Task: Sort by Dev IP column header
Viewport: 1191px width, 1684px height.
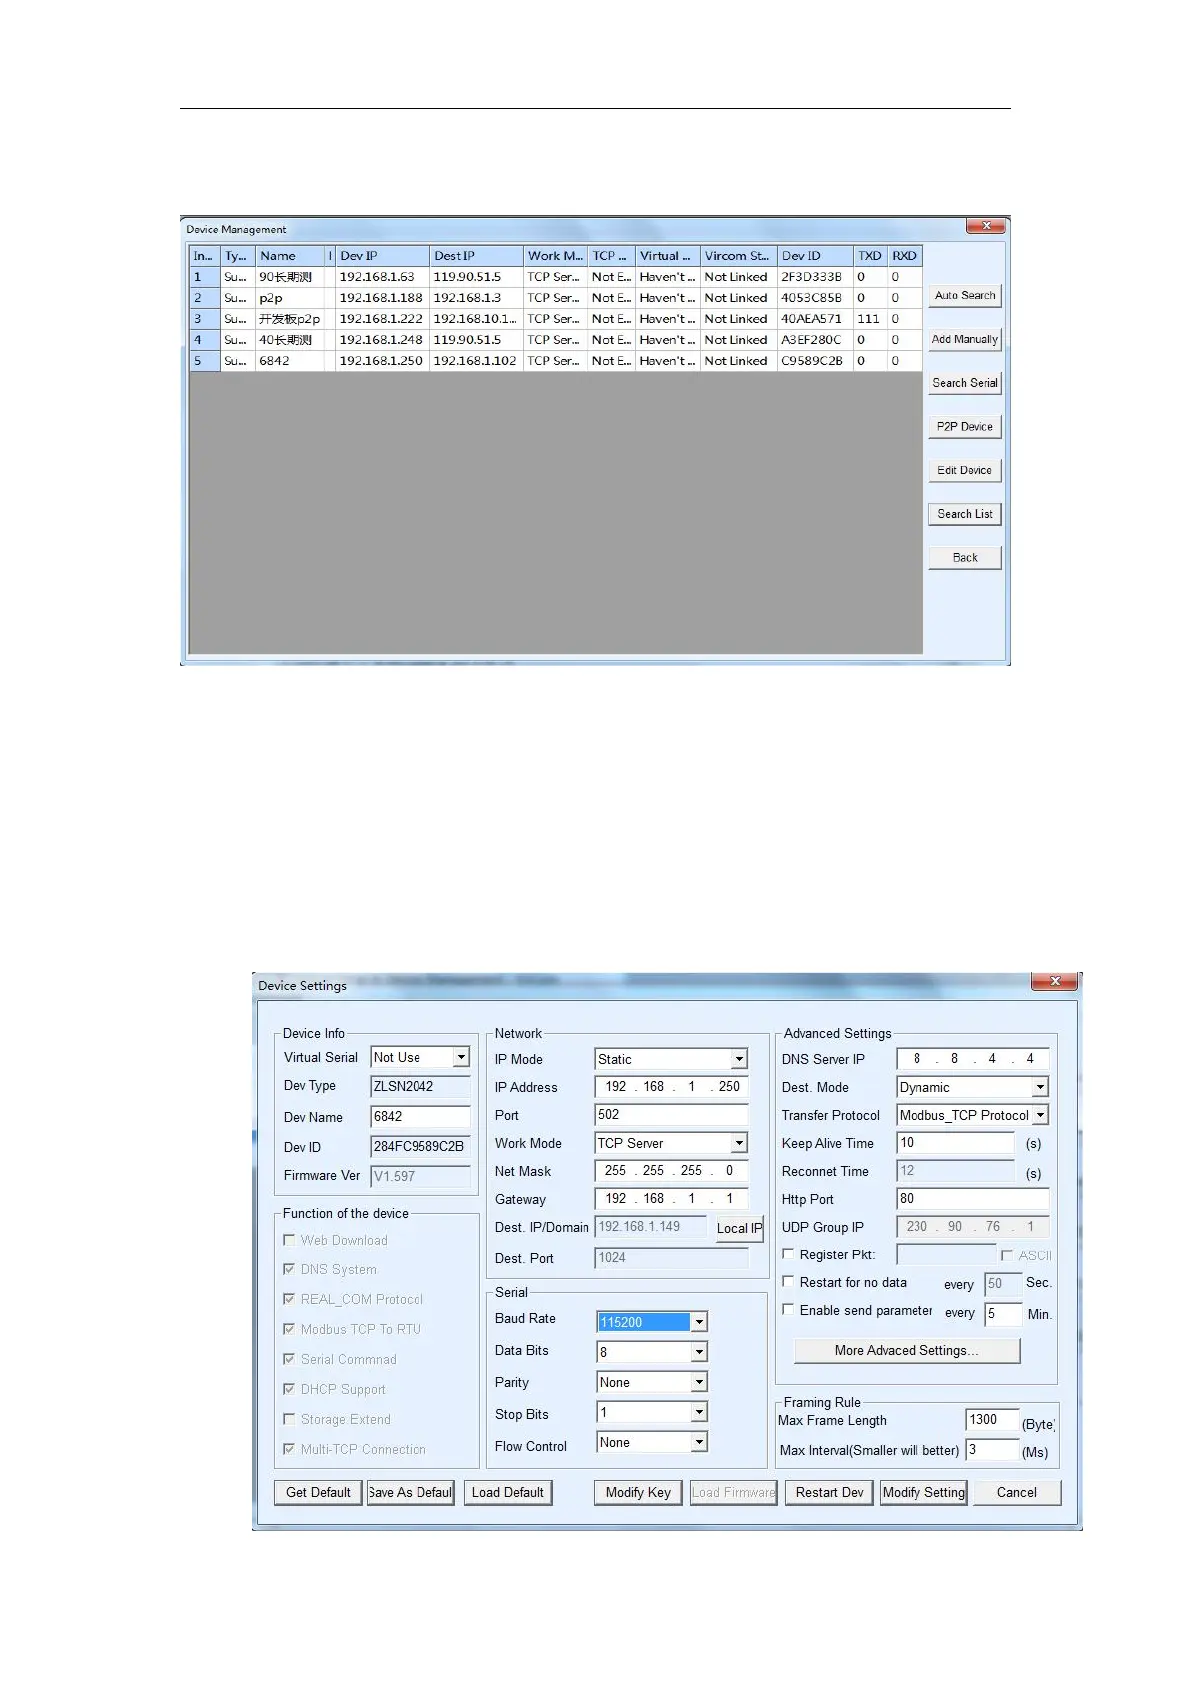Action: [382, 256]
